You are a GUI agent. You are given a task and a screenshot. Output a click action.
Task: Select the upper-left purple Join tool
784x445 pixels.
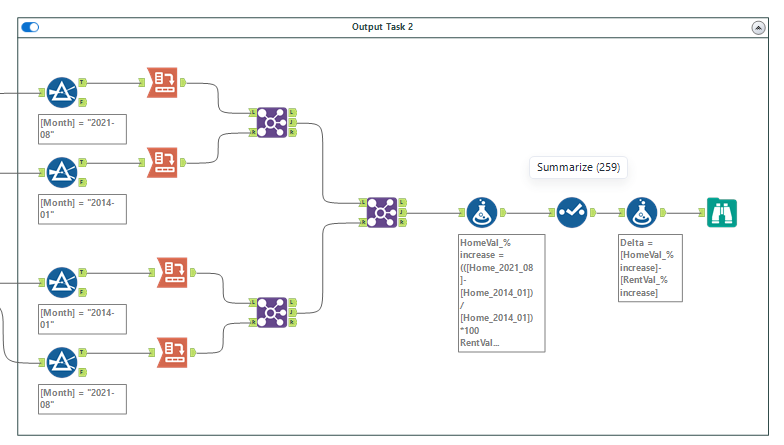click(x=272, y=122)
